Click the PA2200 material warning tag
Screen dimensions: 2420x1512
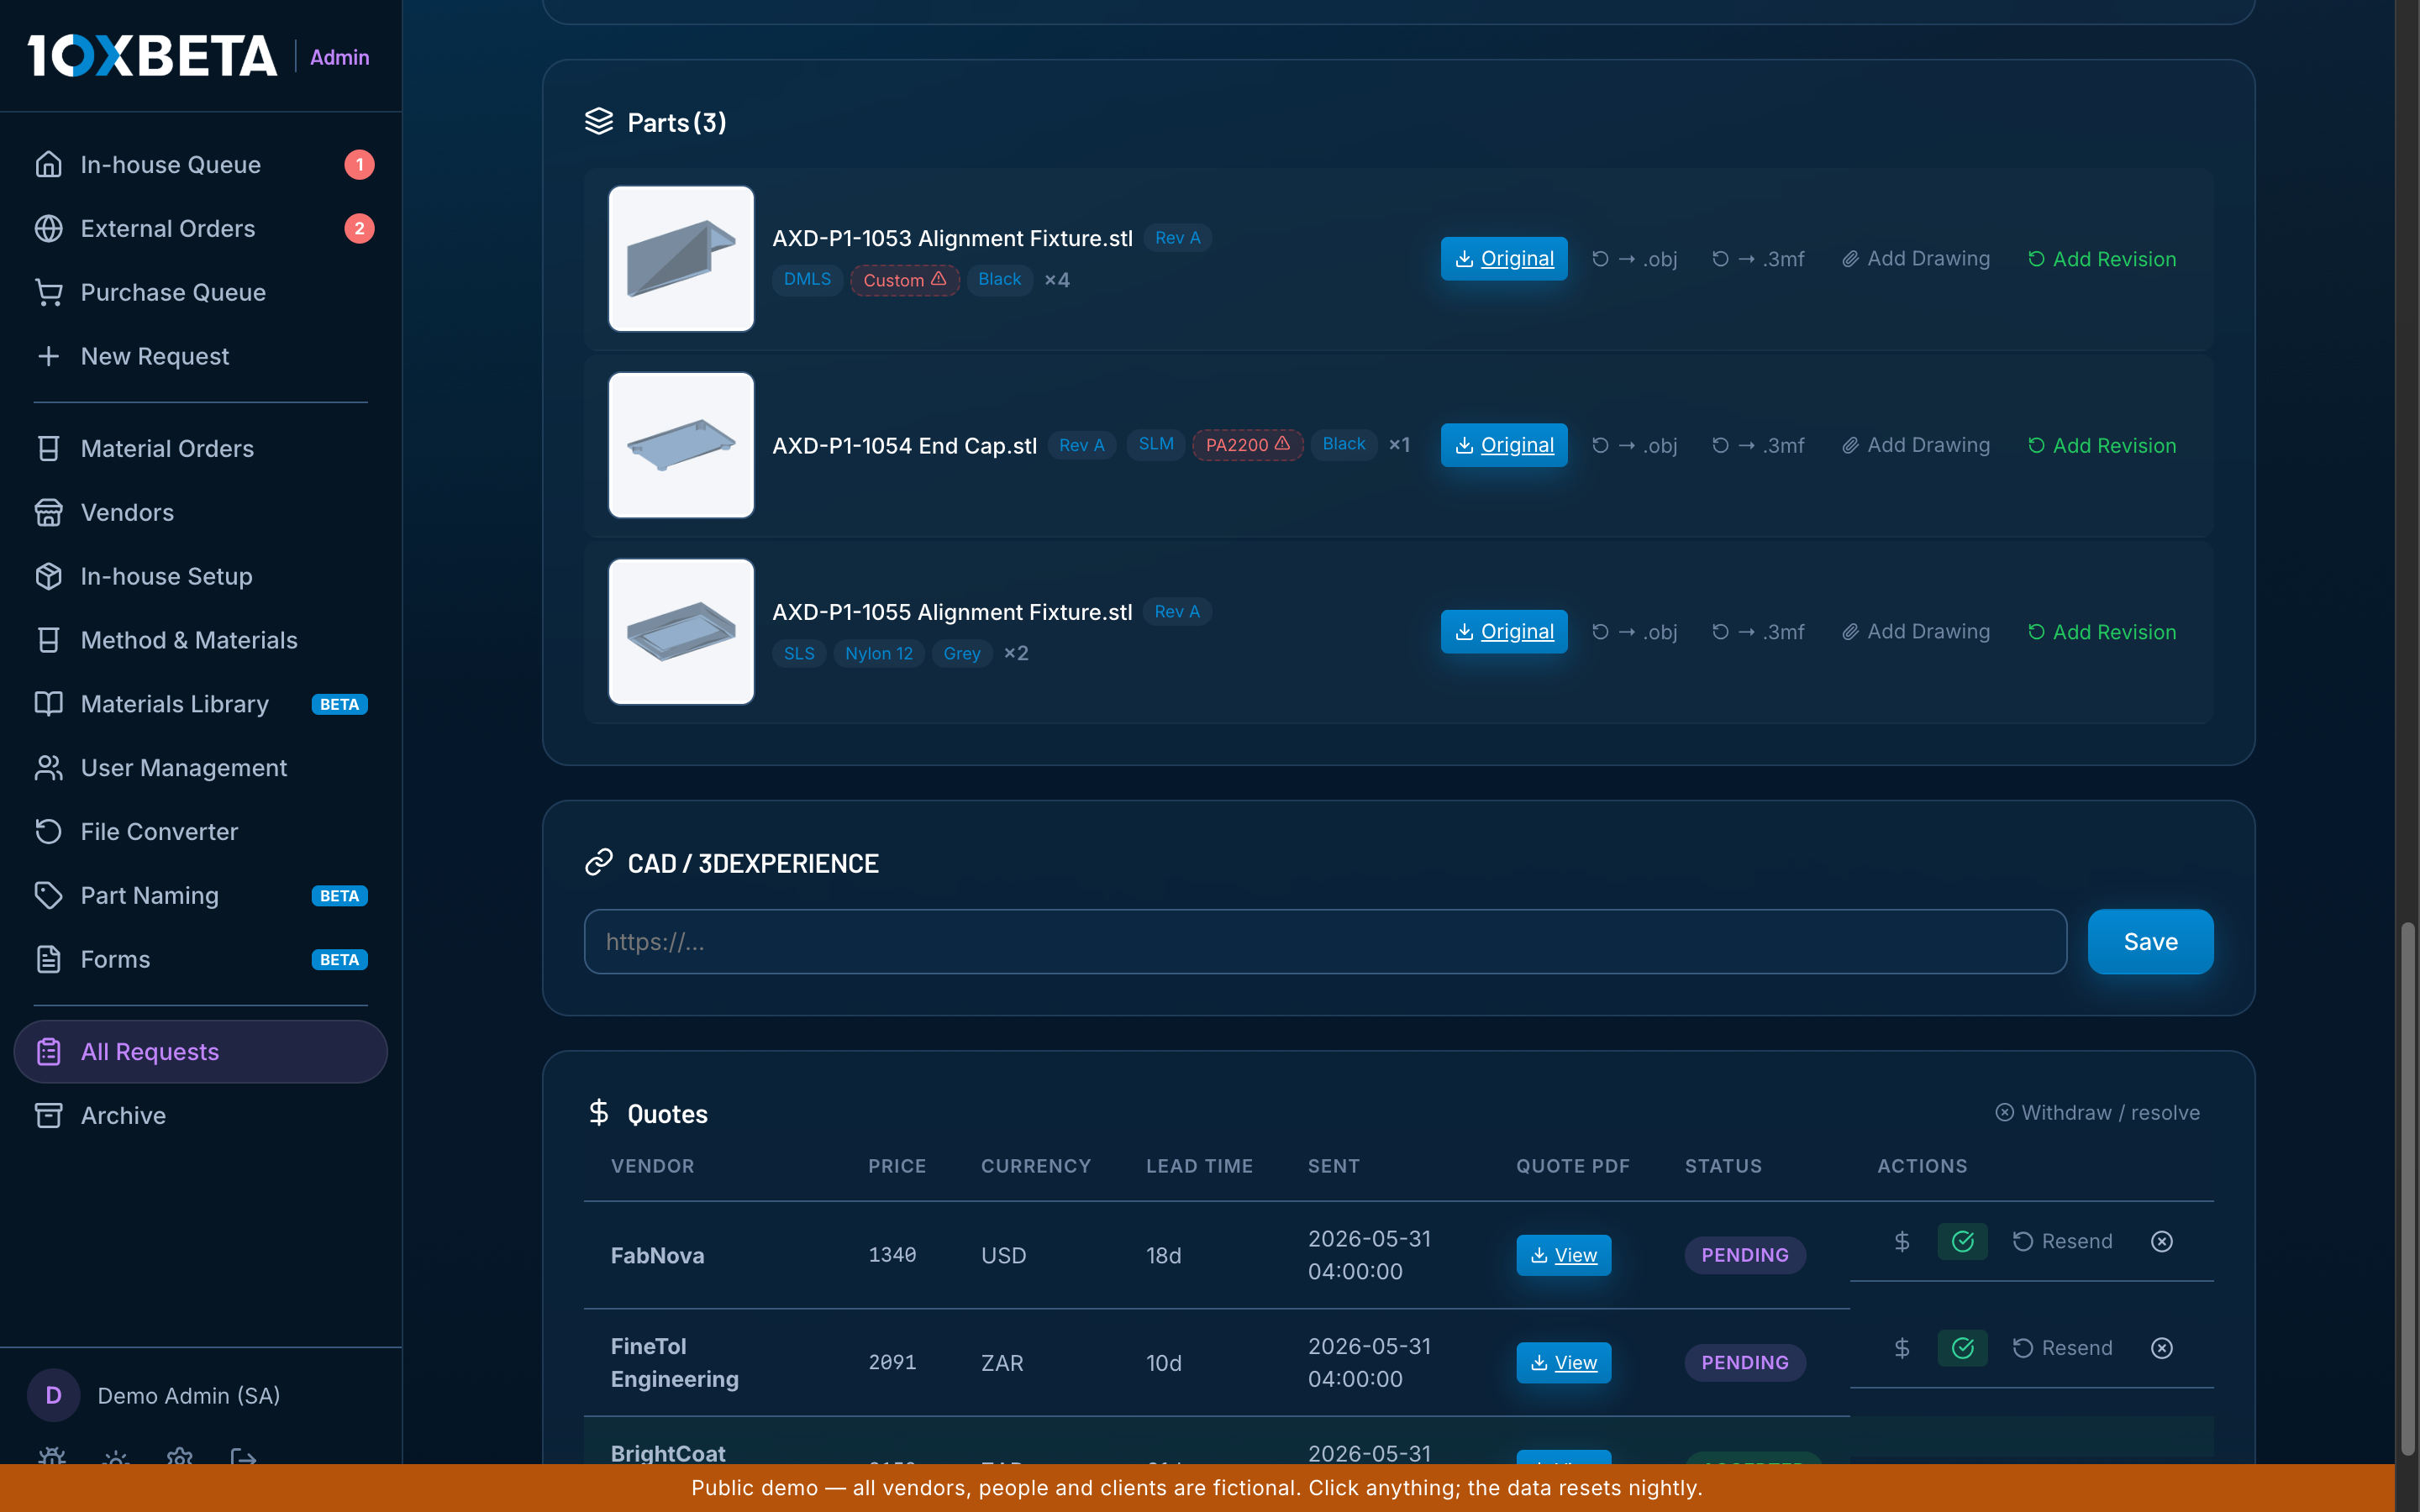(1247, 445)
